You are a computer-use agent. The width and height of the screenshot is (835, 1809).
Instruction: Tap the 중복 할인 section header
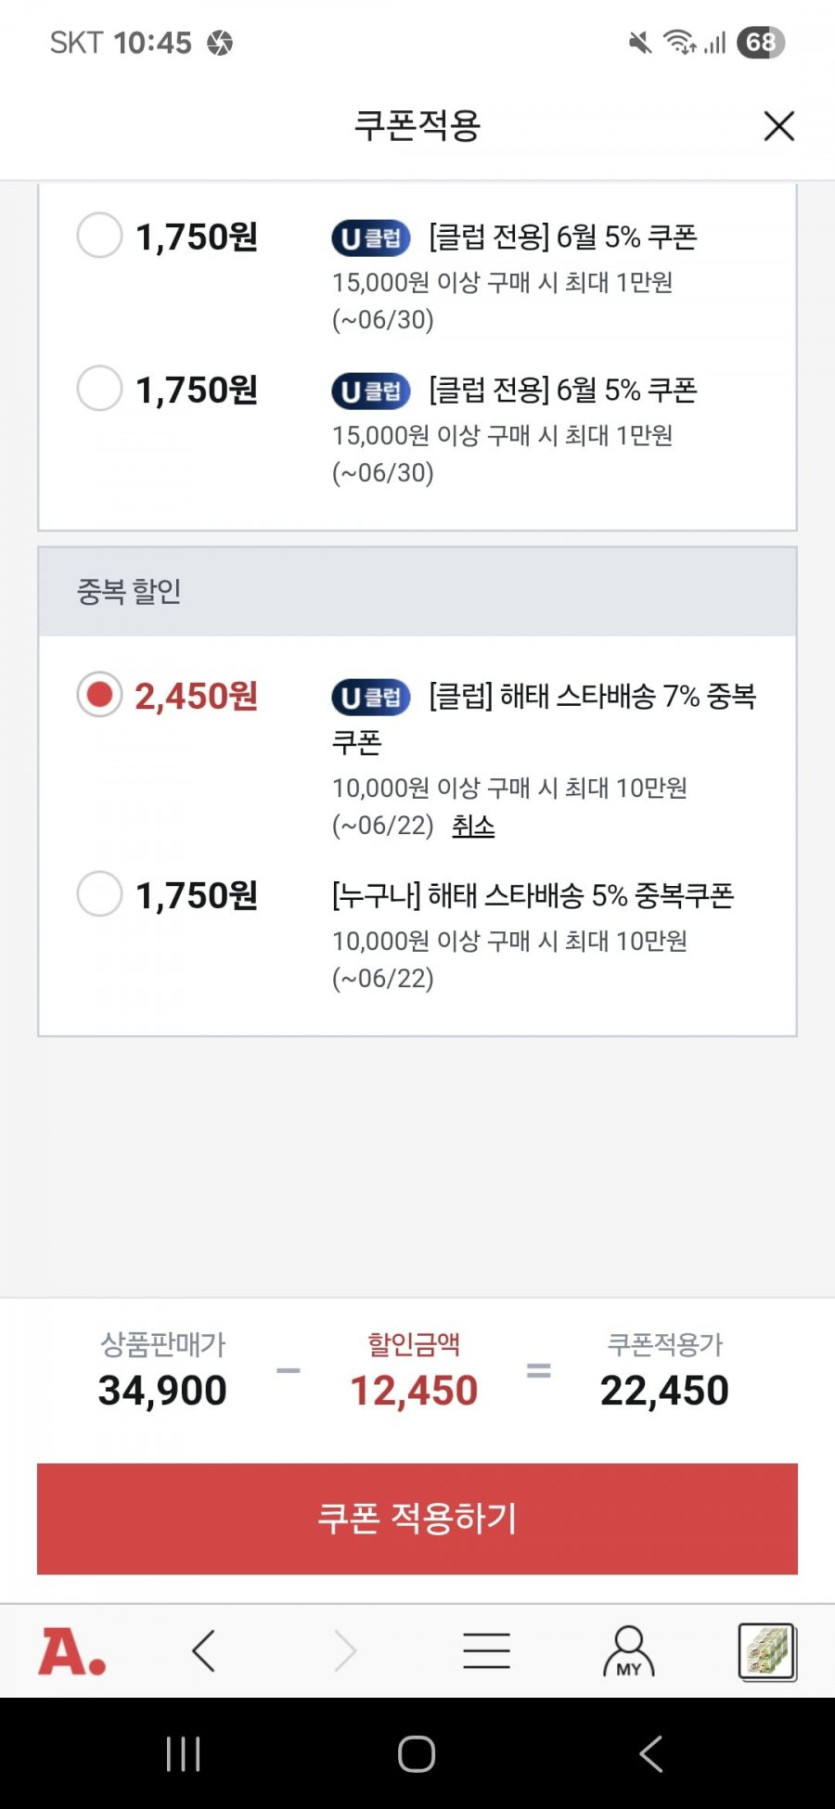pos(417,591)
